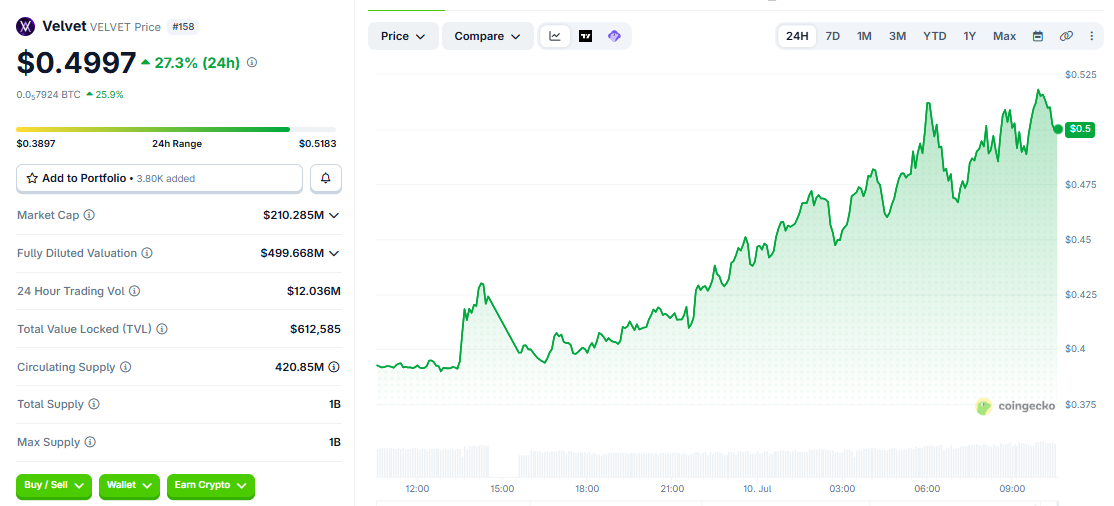Click the $0.4997 price text
Image resolution: width=1114 pixels, height=506 pixels.
click(76, 63)
